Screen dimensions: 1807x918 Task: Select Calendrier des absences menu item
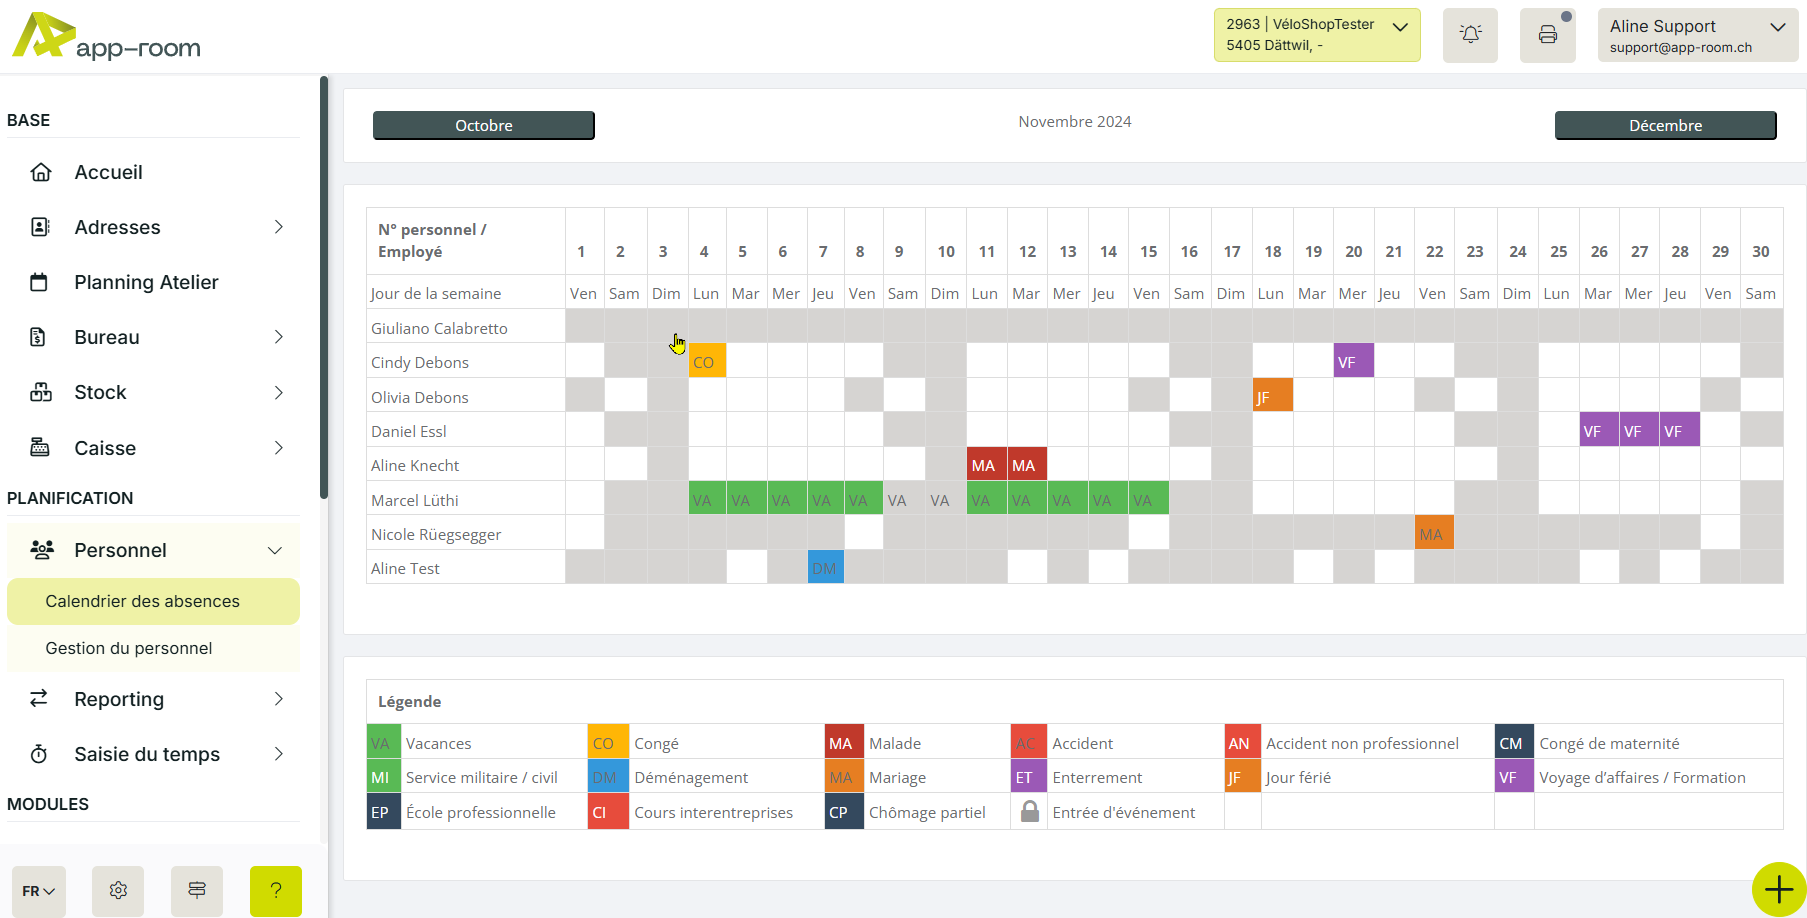(x=143, y=601)
